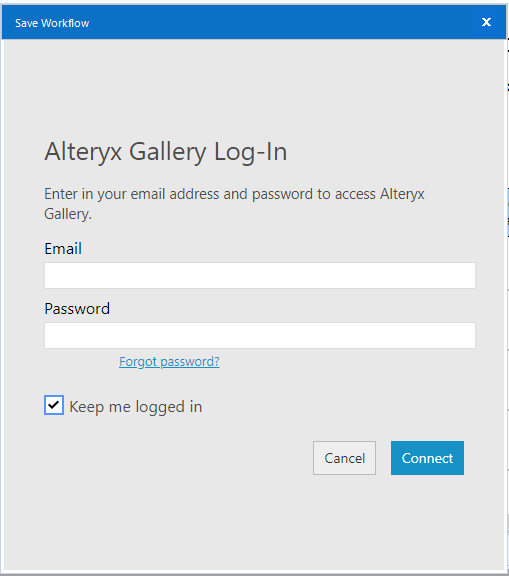The image size is (509, 576).
Task: Close the Save Workflow dialog
Action: click(x=486, y=22)
